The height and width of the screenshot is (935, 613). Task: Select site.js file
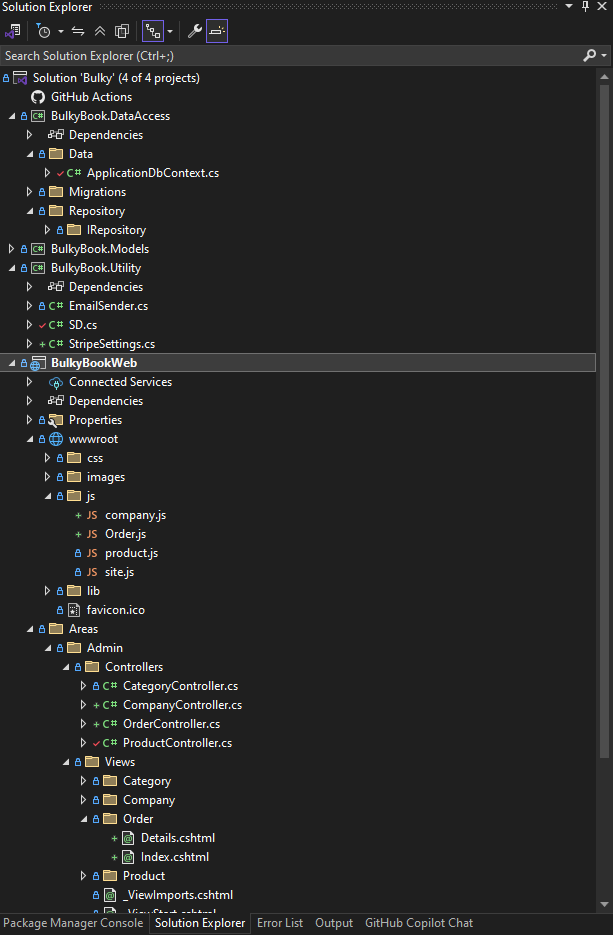120,572
